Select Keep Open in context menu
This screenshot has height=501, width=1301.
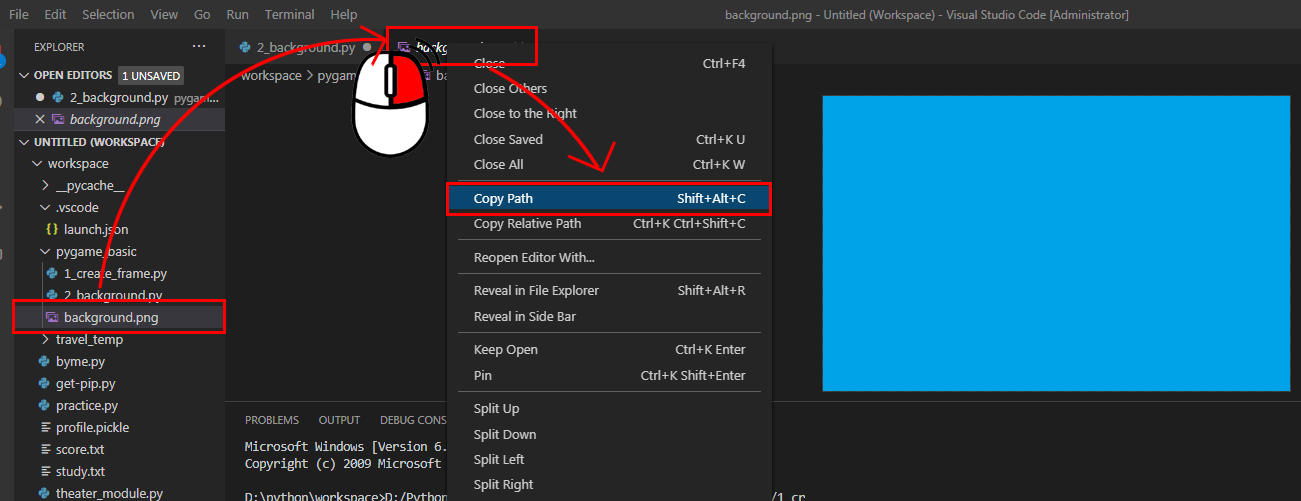click(609, 349)
